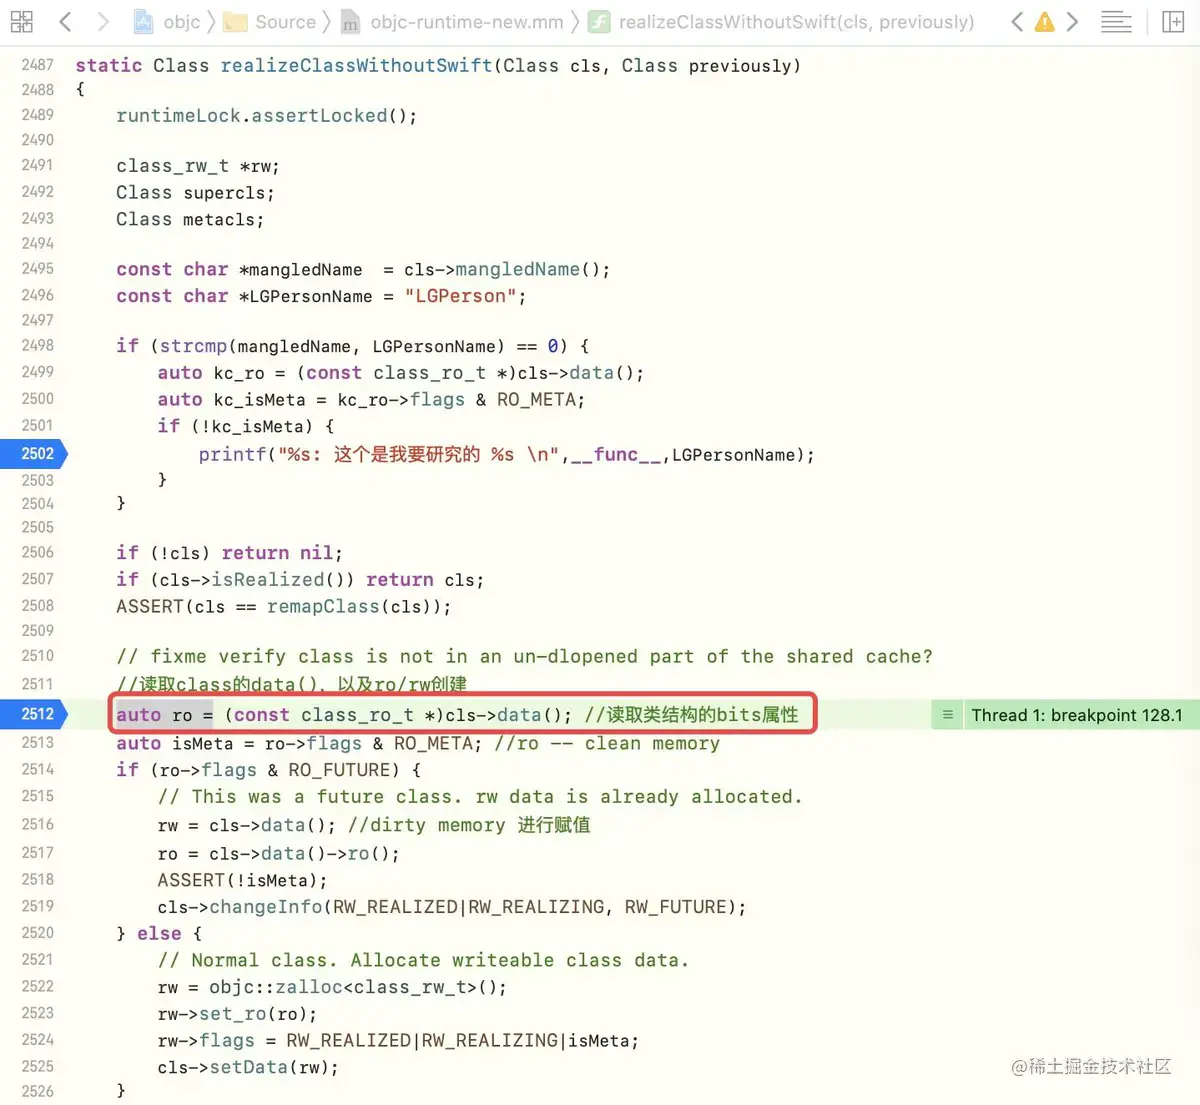The height and width of the screenshot is (1105, 1200).
Task: Add a new editor pane
Action: 1174,21
